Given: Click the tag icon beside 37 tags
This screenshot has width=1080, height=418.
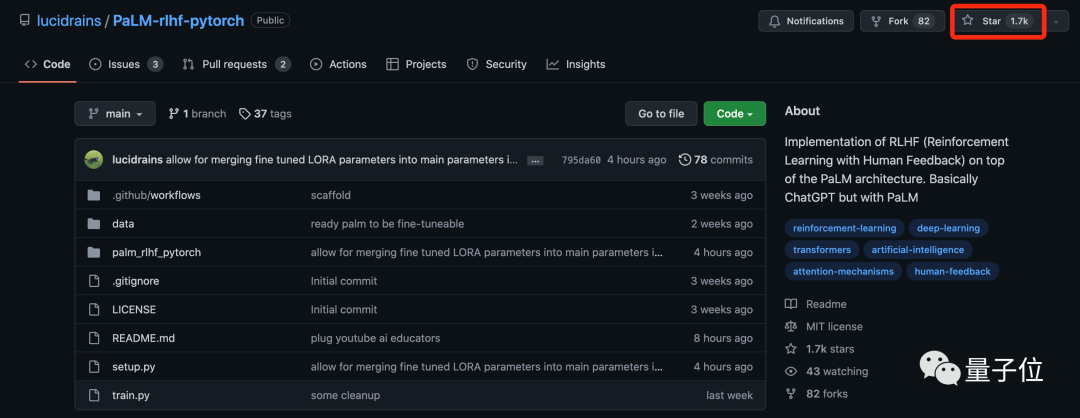Looking at the screenshot, I should (x=244, y=114).
